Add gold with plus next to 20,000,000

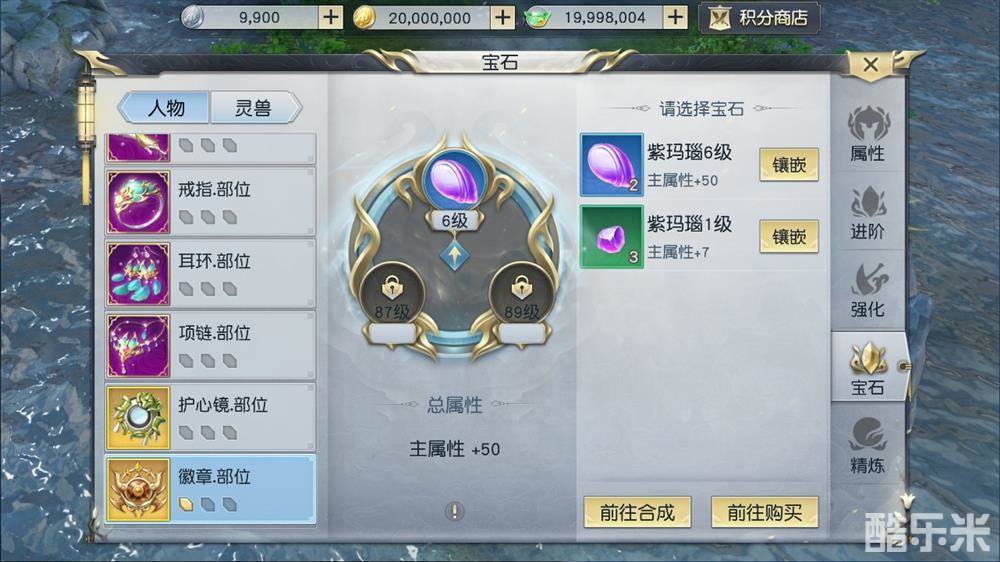pyautogui.click(x=503, y=17)
